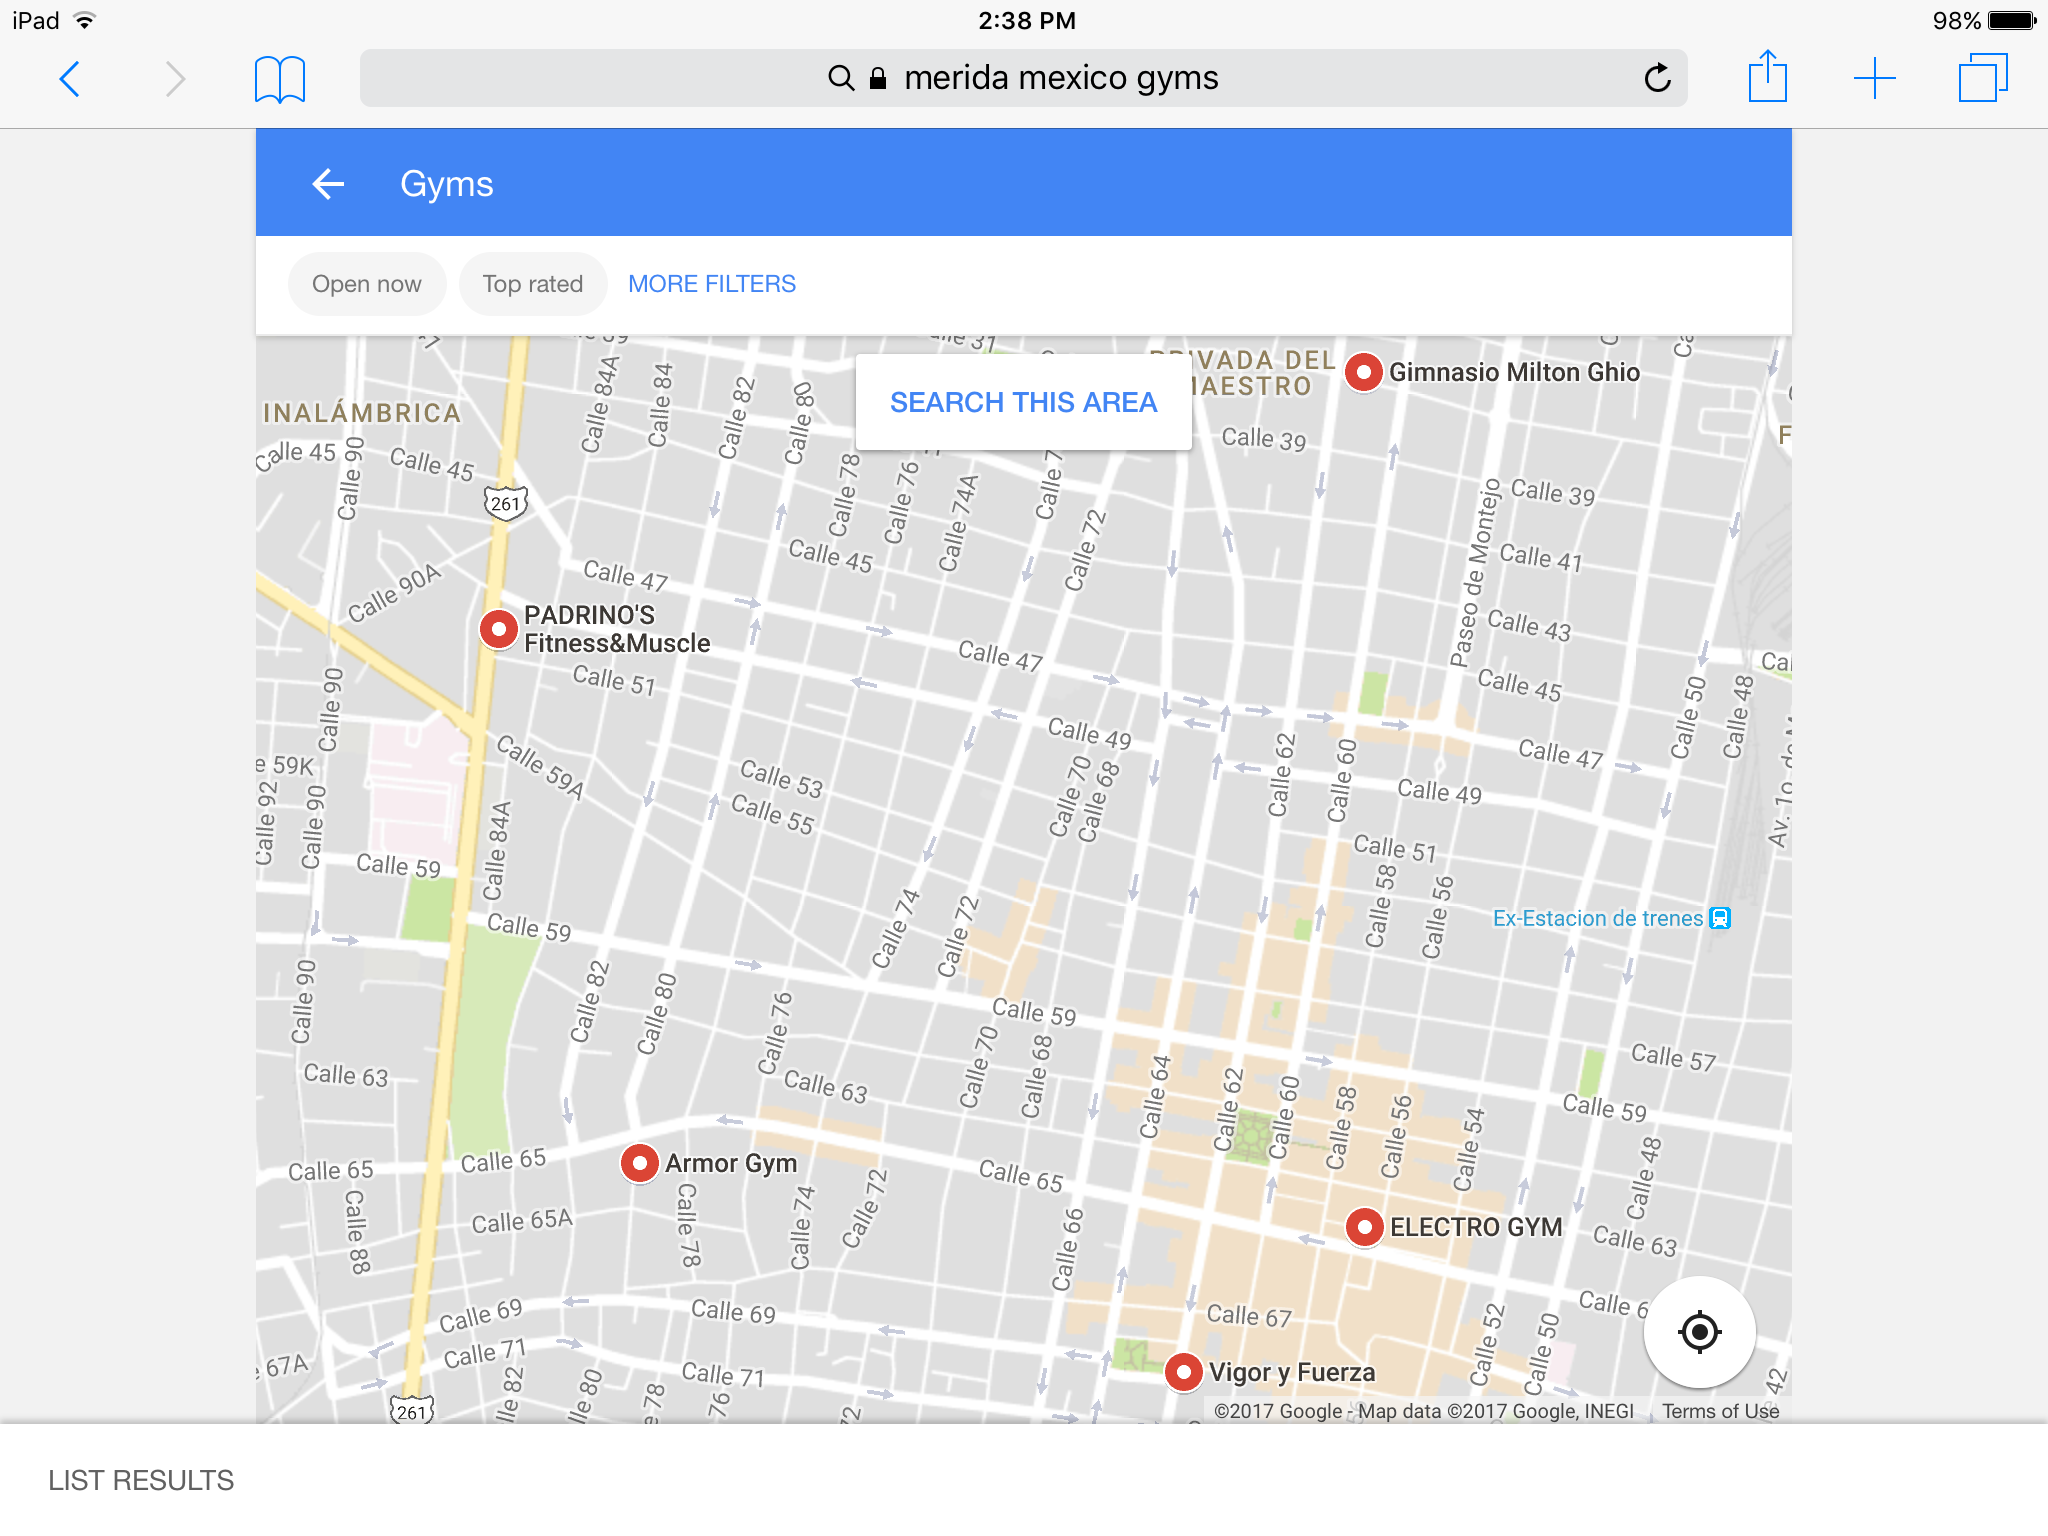
Task: Tap Ex-Estacion de trenes station icon
Action: pyautogui.click(x=1720, y=918)
